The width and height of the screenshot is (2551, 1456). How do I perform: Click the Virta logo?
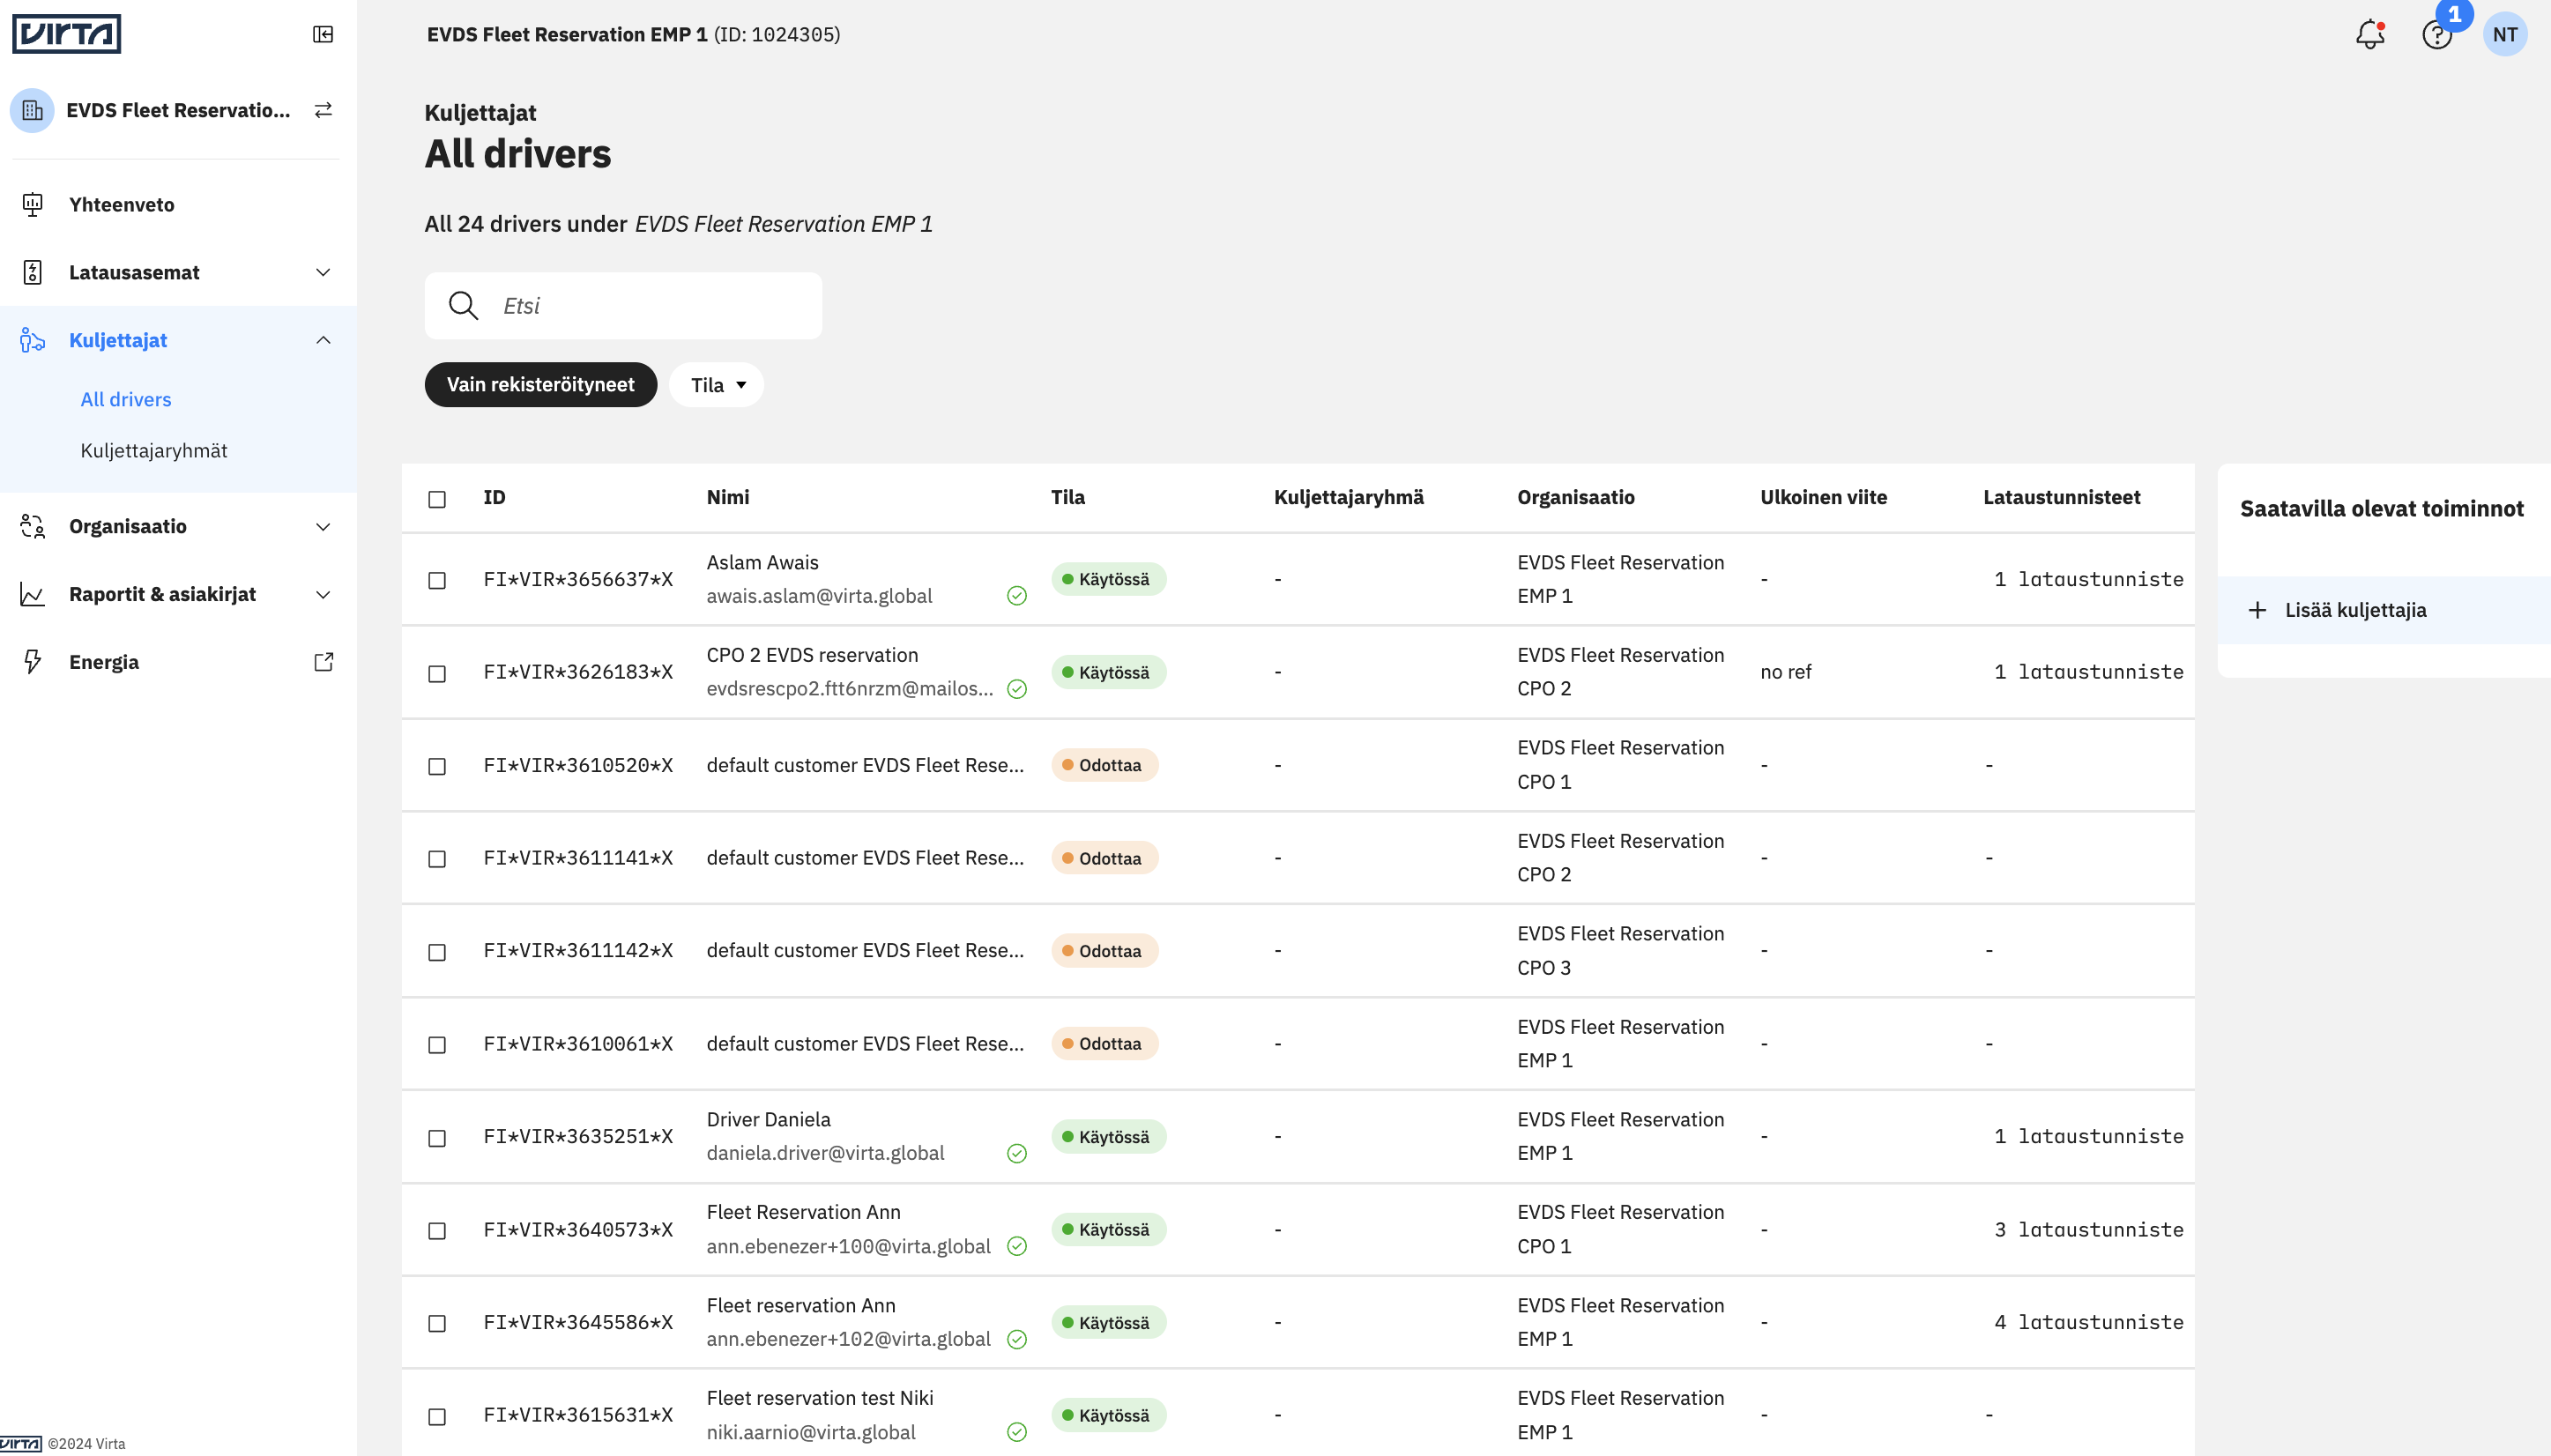(x=66, y=34)
